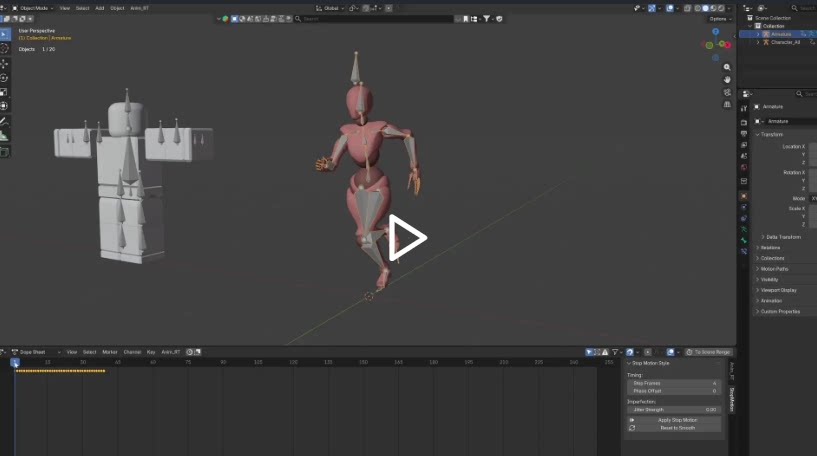Select the Annotate tool in the viewport toolbar

[4, 121]
